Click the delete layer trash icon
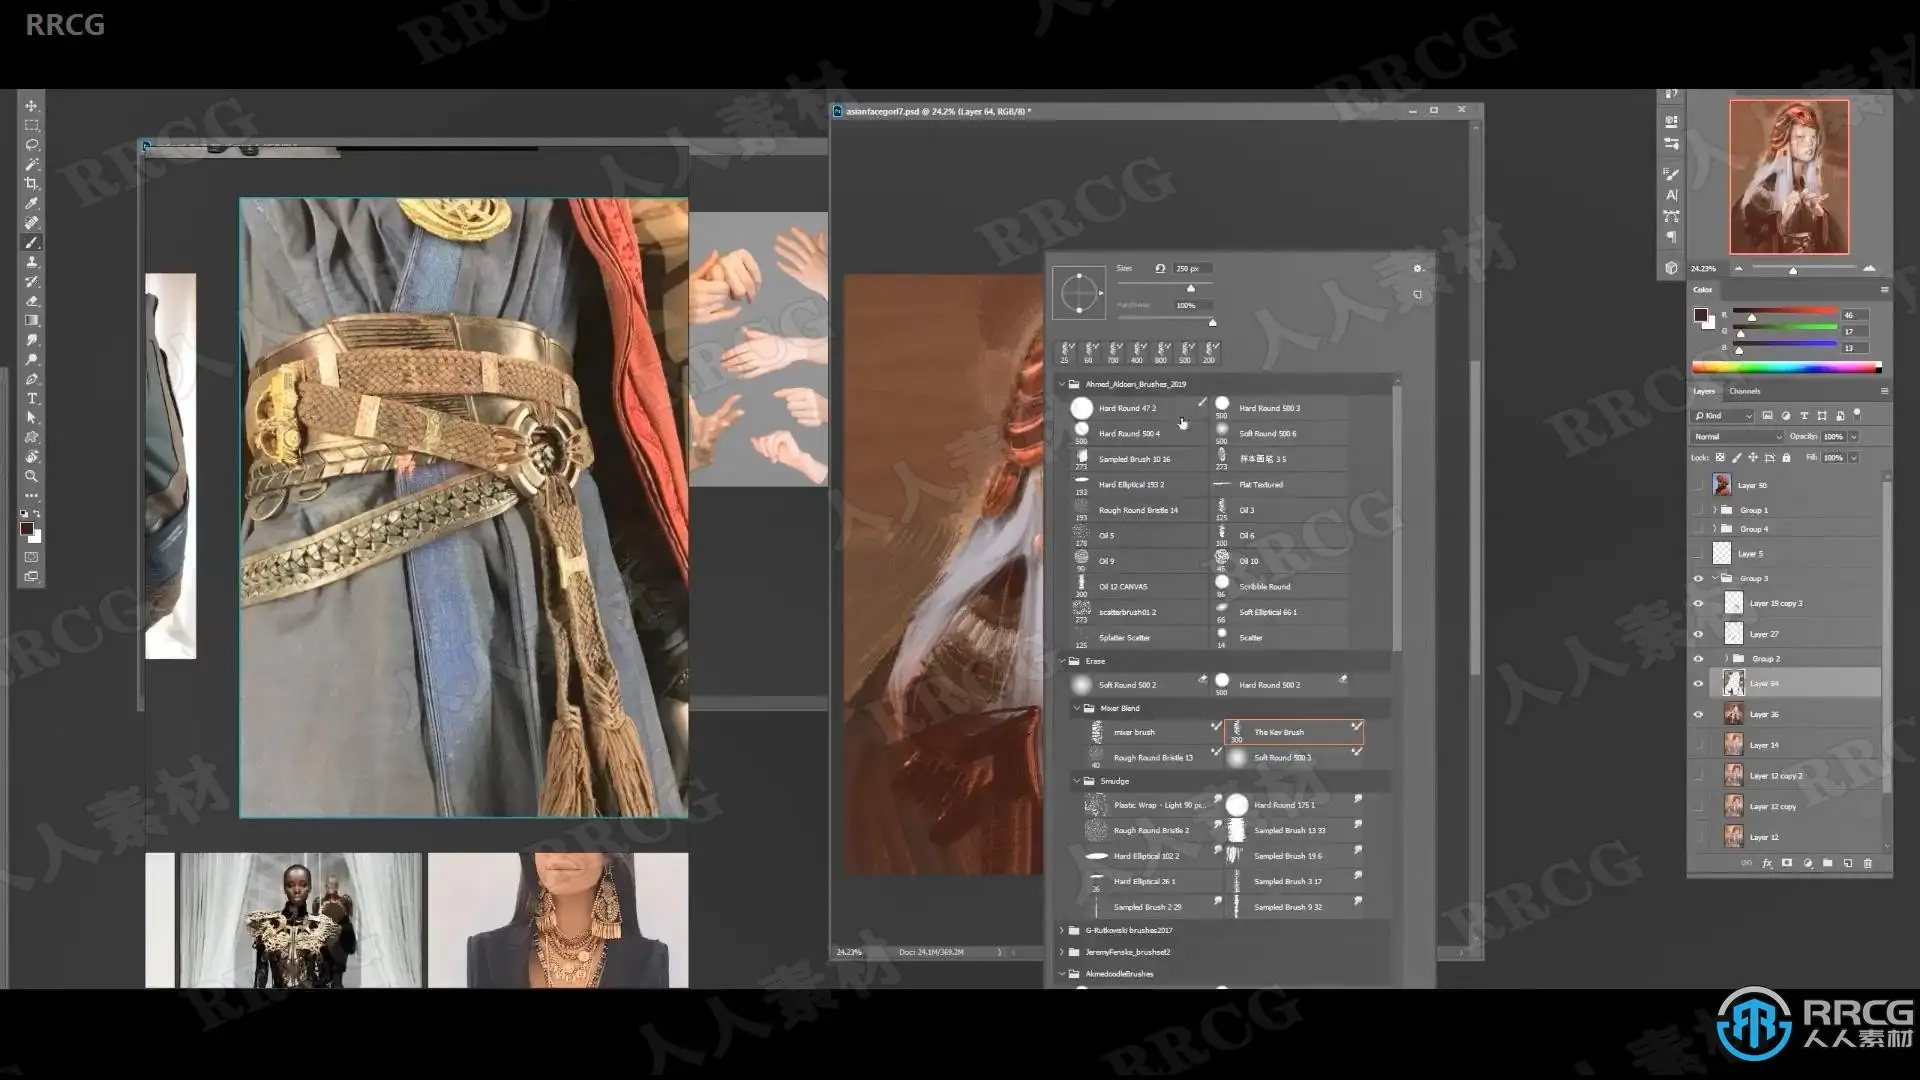The height and width of the screenshot is (1080, 1920). click(x=1867, y=863)
